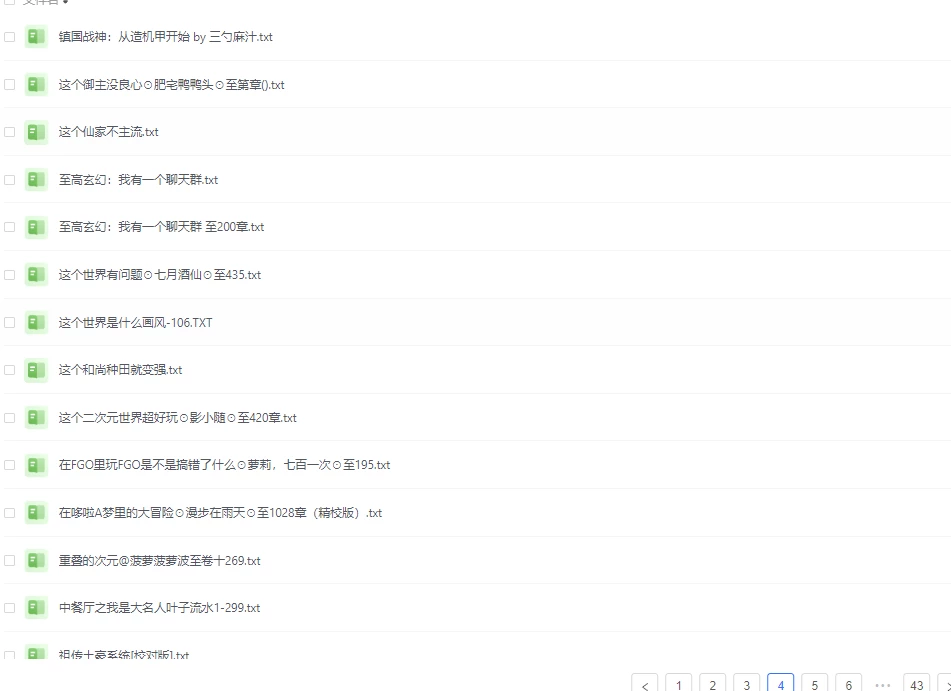Screen dimensions: 951x691
Task: Click the ellipsis in the pagination bar
Action: point(881,685)
